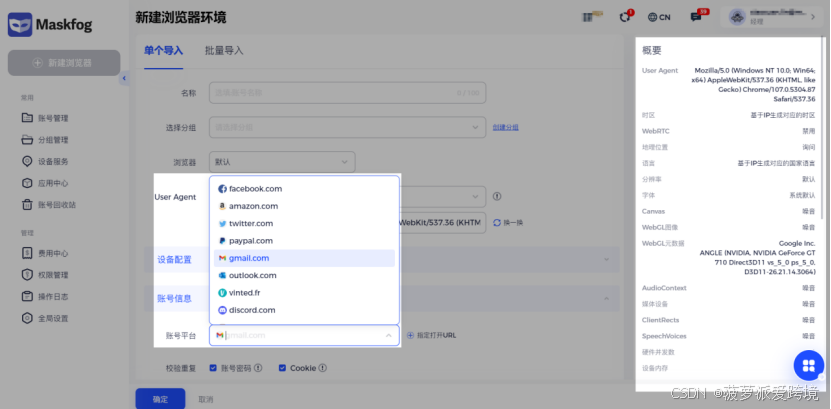
Task: Click the help icon next to Cookie
Action: coord(322,368)
